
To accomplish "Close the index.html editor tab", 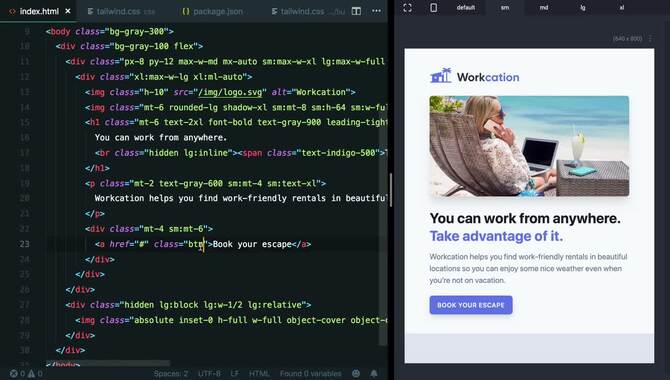I will pos(68,11).
